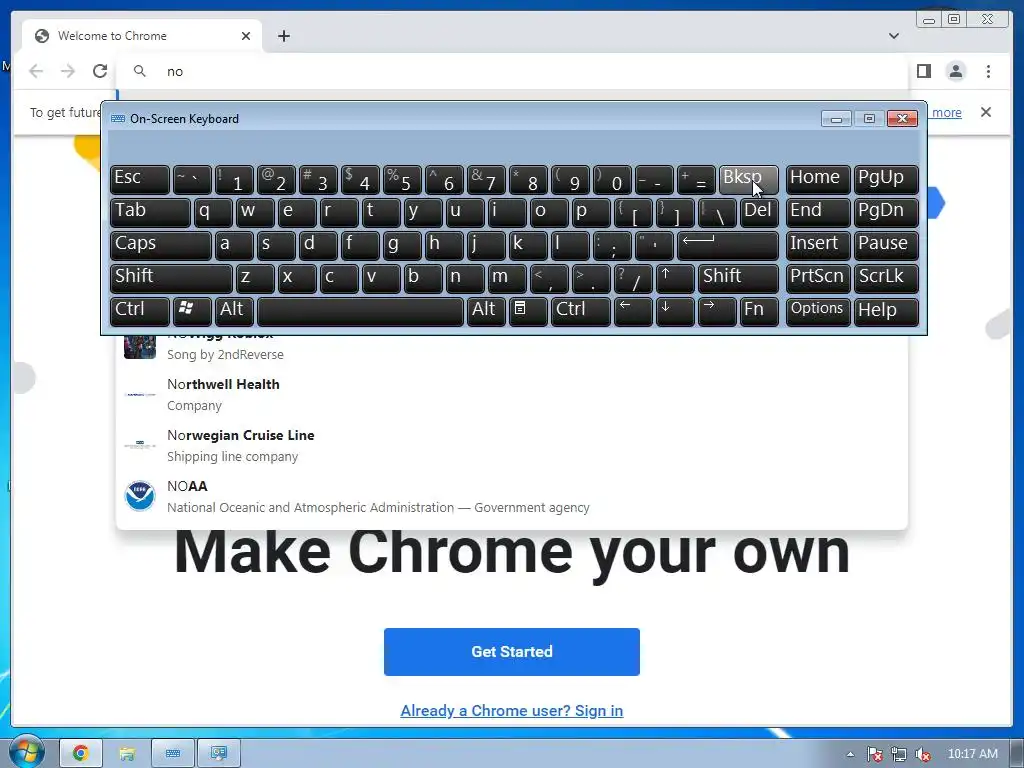1024x768 pixels.
Task: Click the network tray icon
Action: (899, 754)
